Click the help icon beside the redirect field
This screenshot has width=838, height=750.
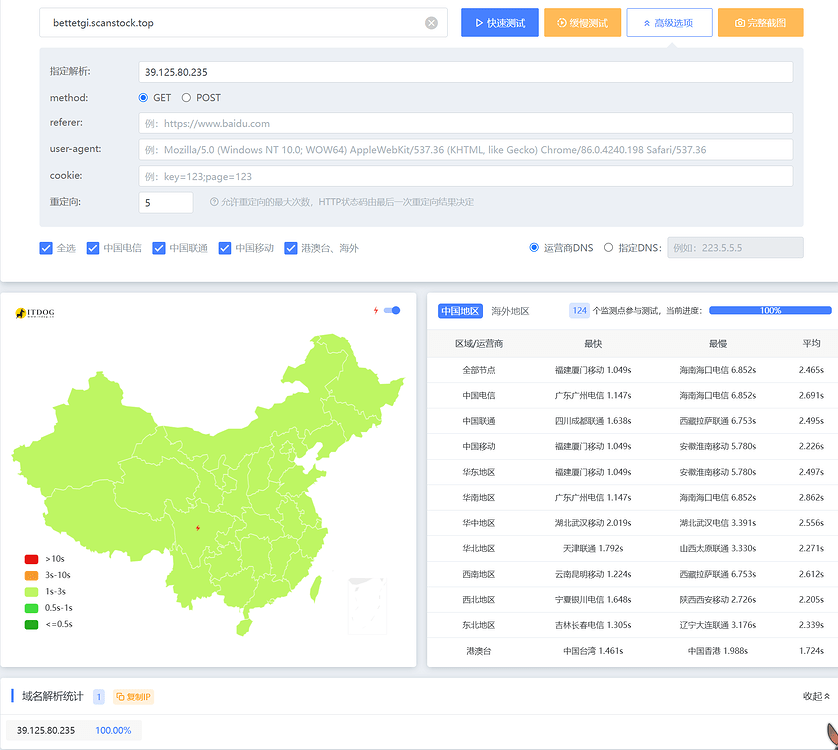(x=214, y=202)
